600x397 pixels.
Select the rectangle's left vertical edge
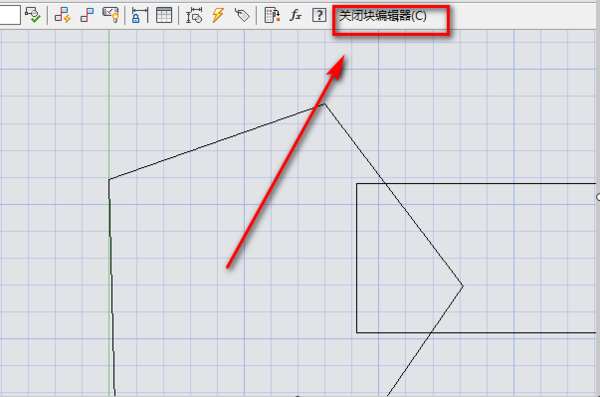[357, 258]
